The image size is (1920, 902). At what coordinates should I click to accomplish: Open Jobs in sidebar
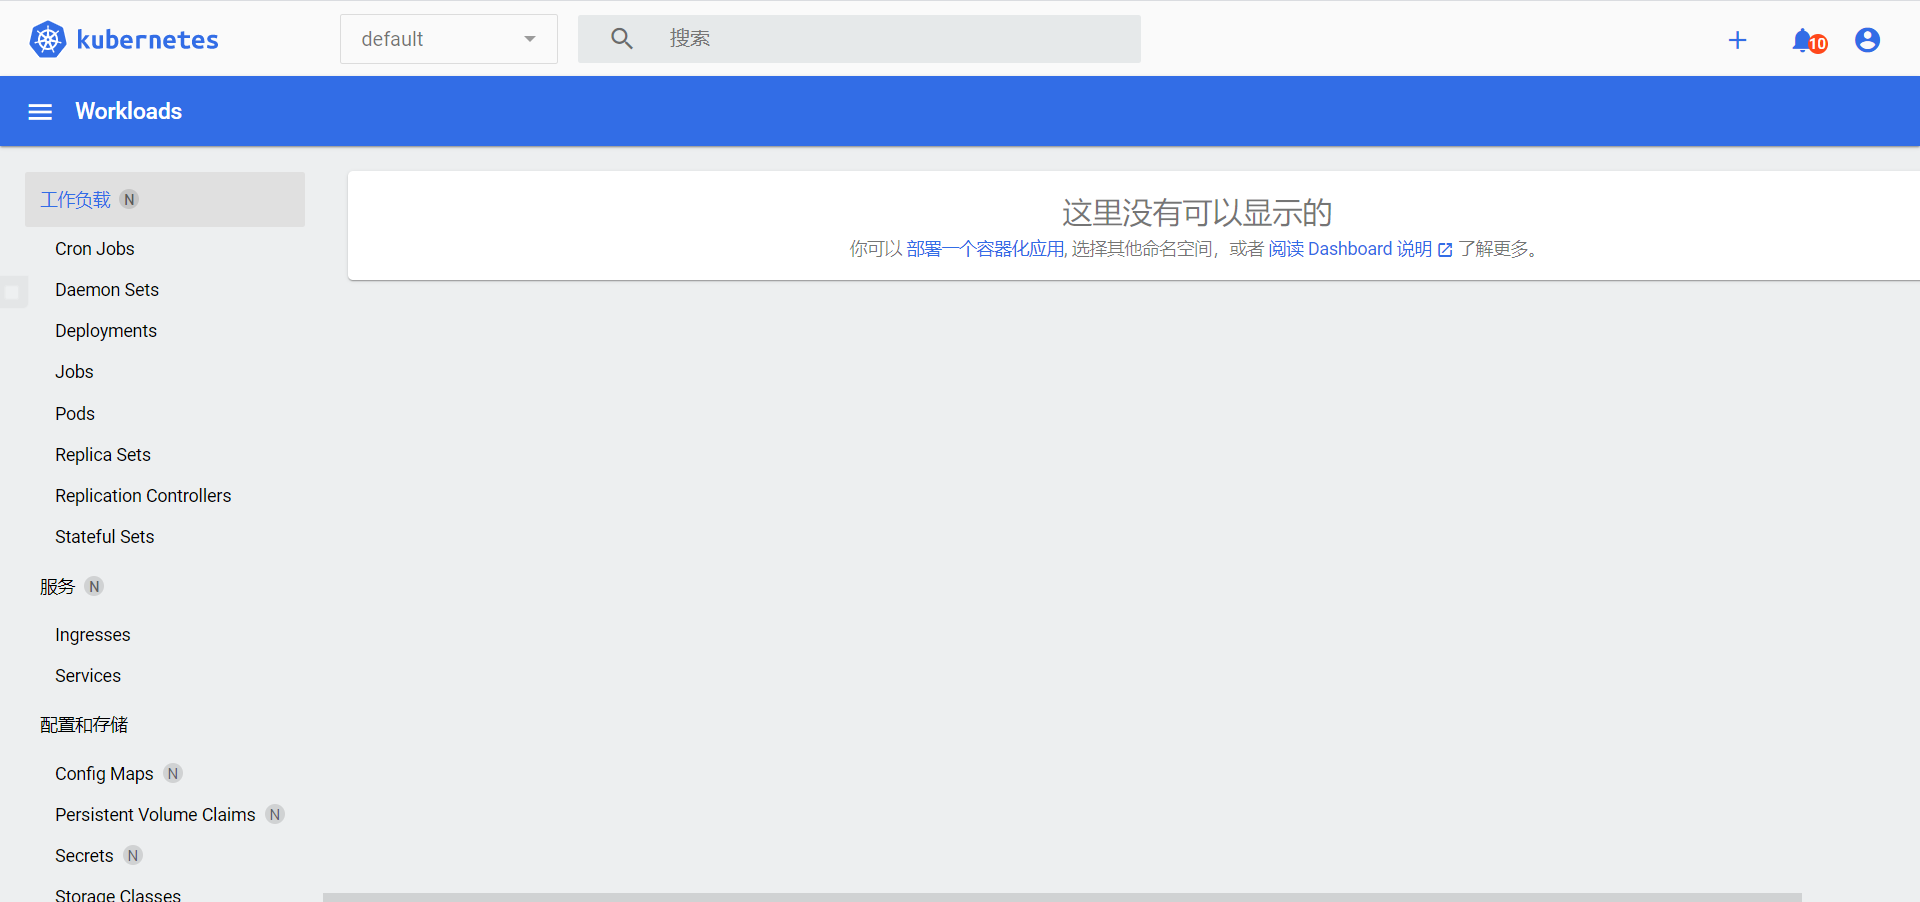point(74,372)
